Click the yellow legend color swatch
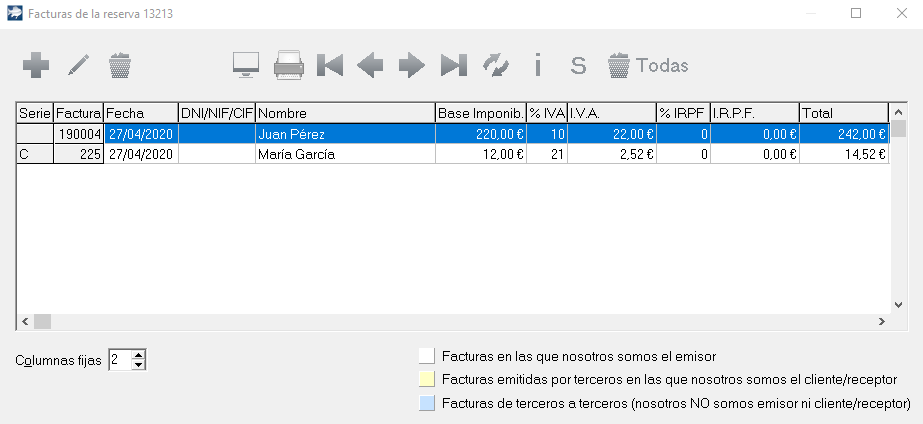This screenshot has width=923, height=424. pos(427,379)
